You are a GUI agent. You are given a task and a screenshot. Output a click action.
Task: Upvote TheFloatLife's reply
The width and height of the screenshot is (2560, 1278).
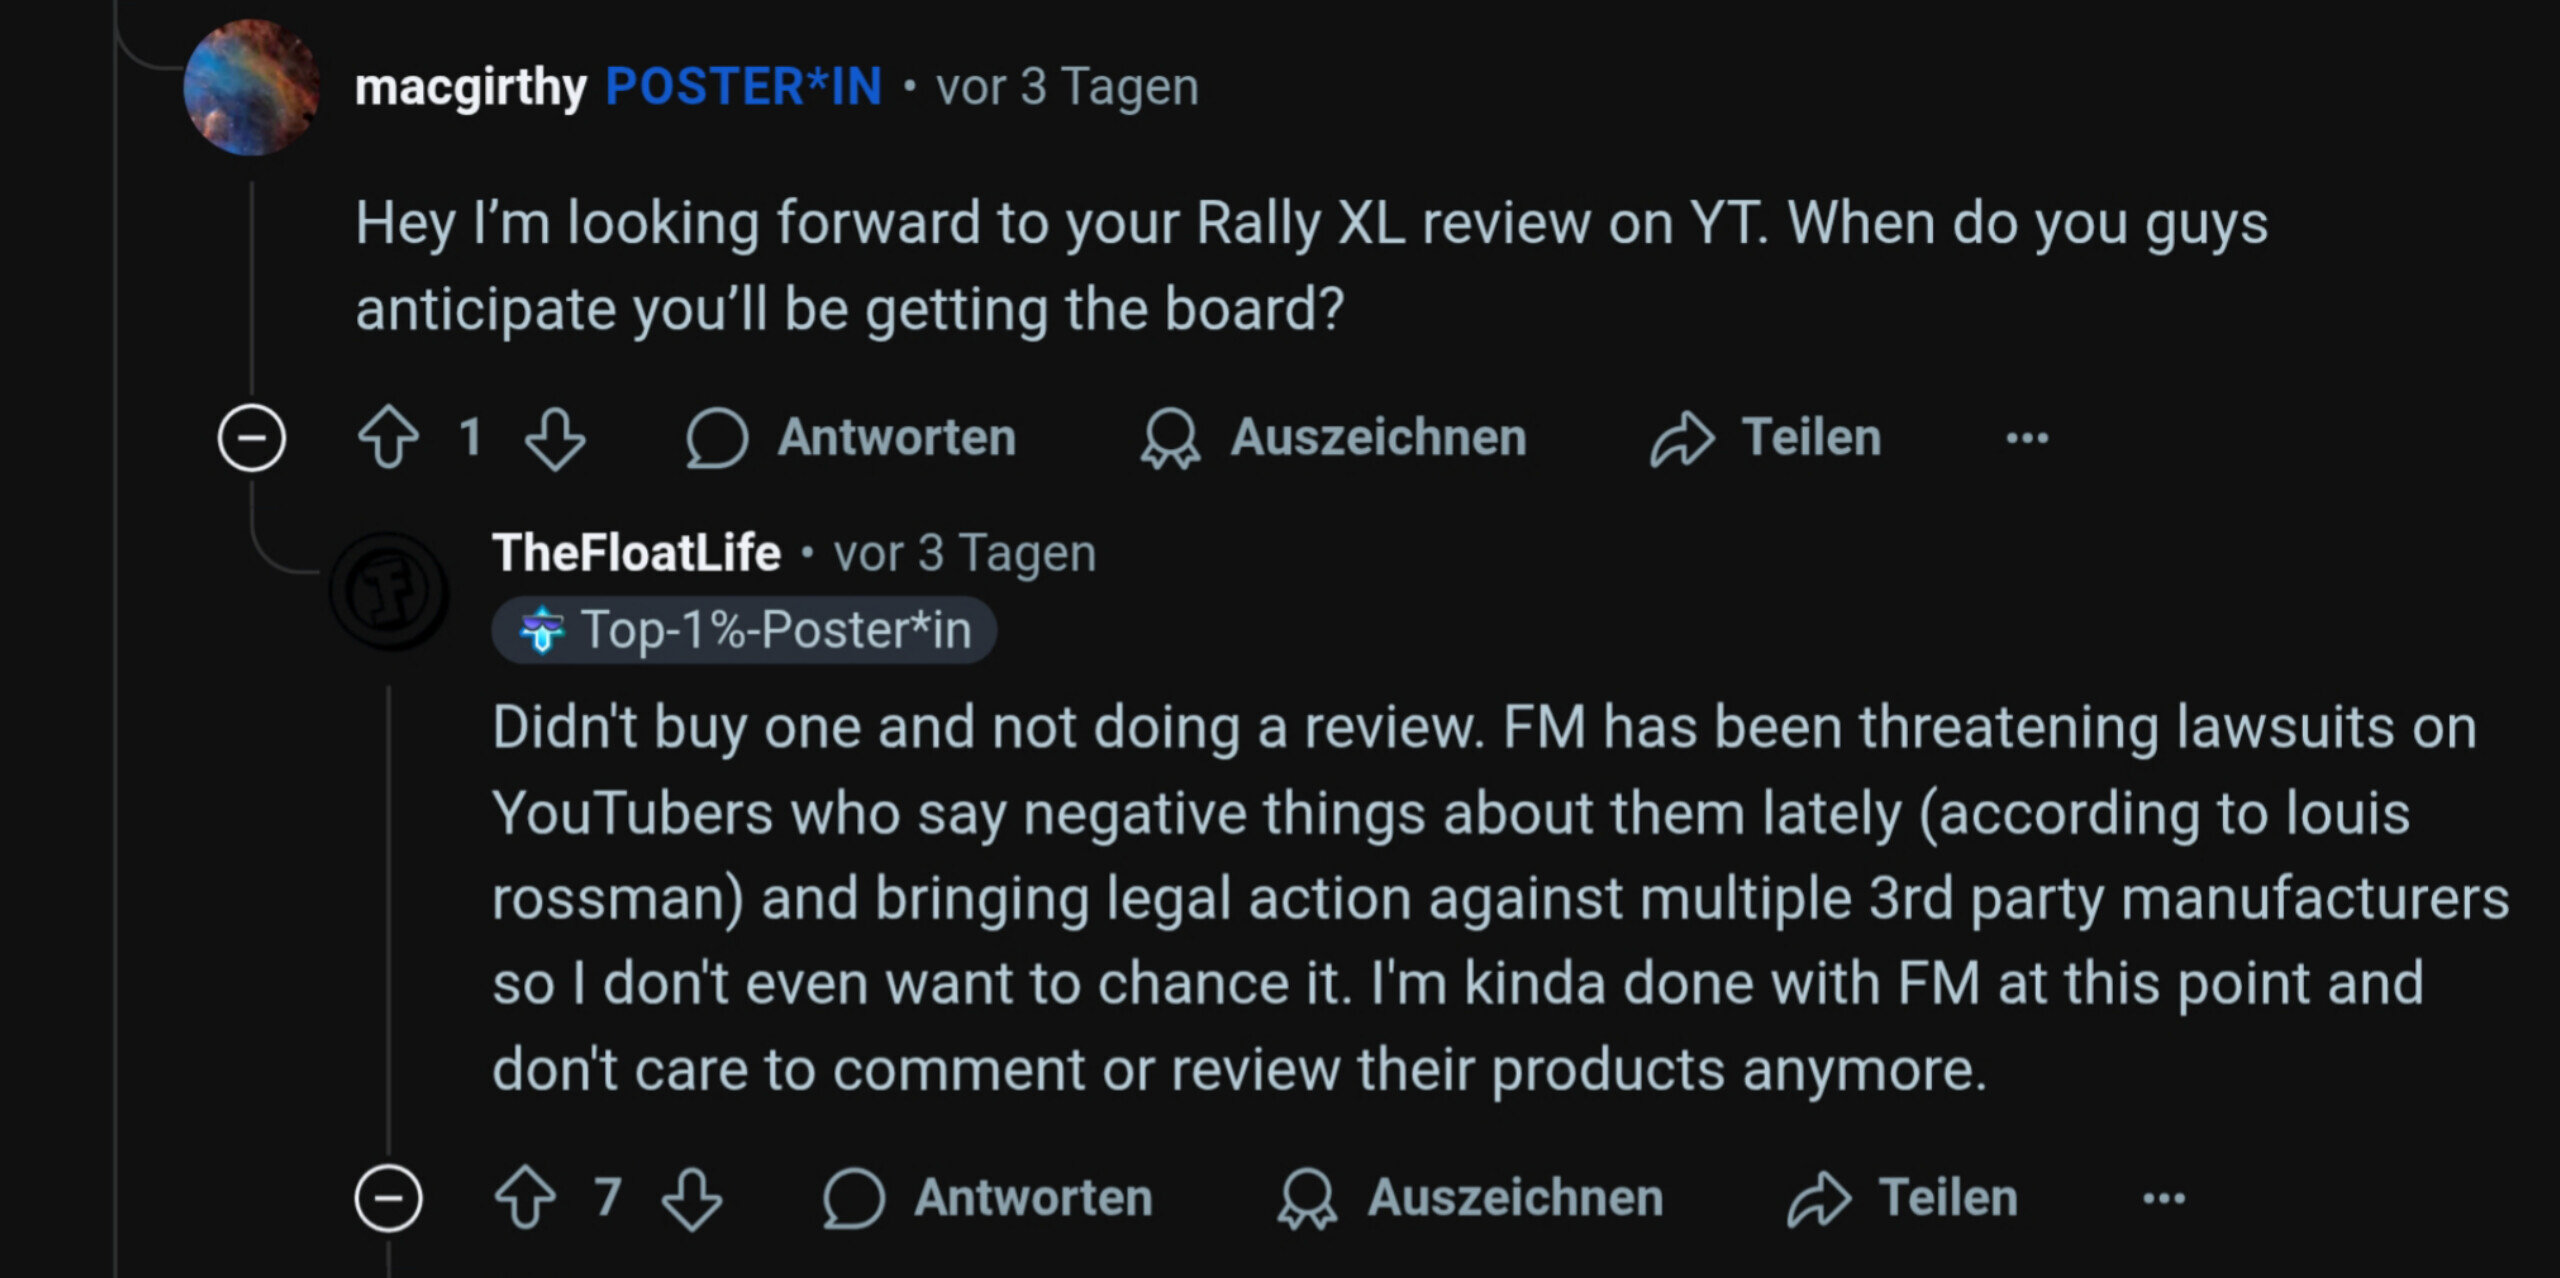click(525, 1198)
